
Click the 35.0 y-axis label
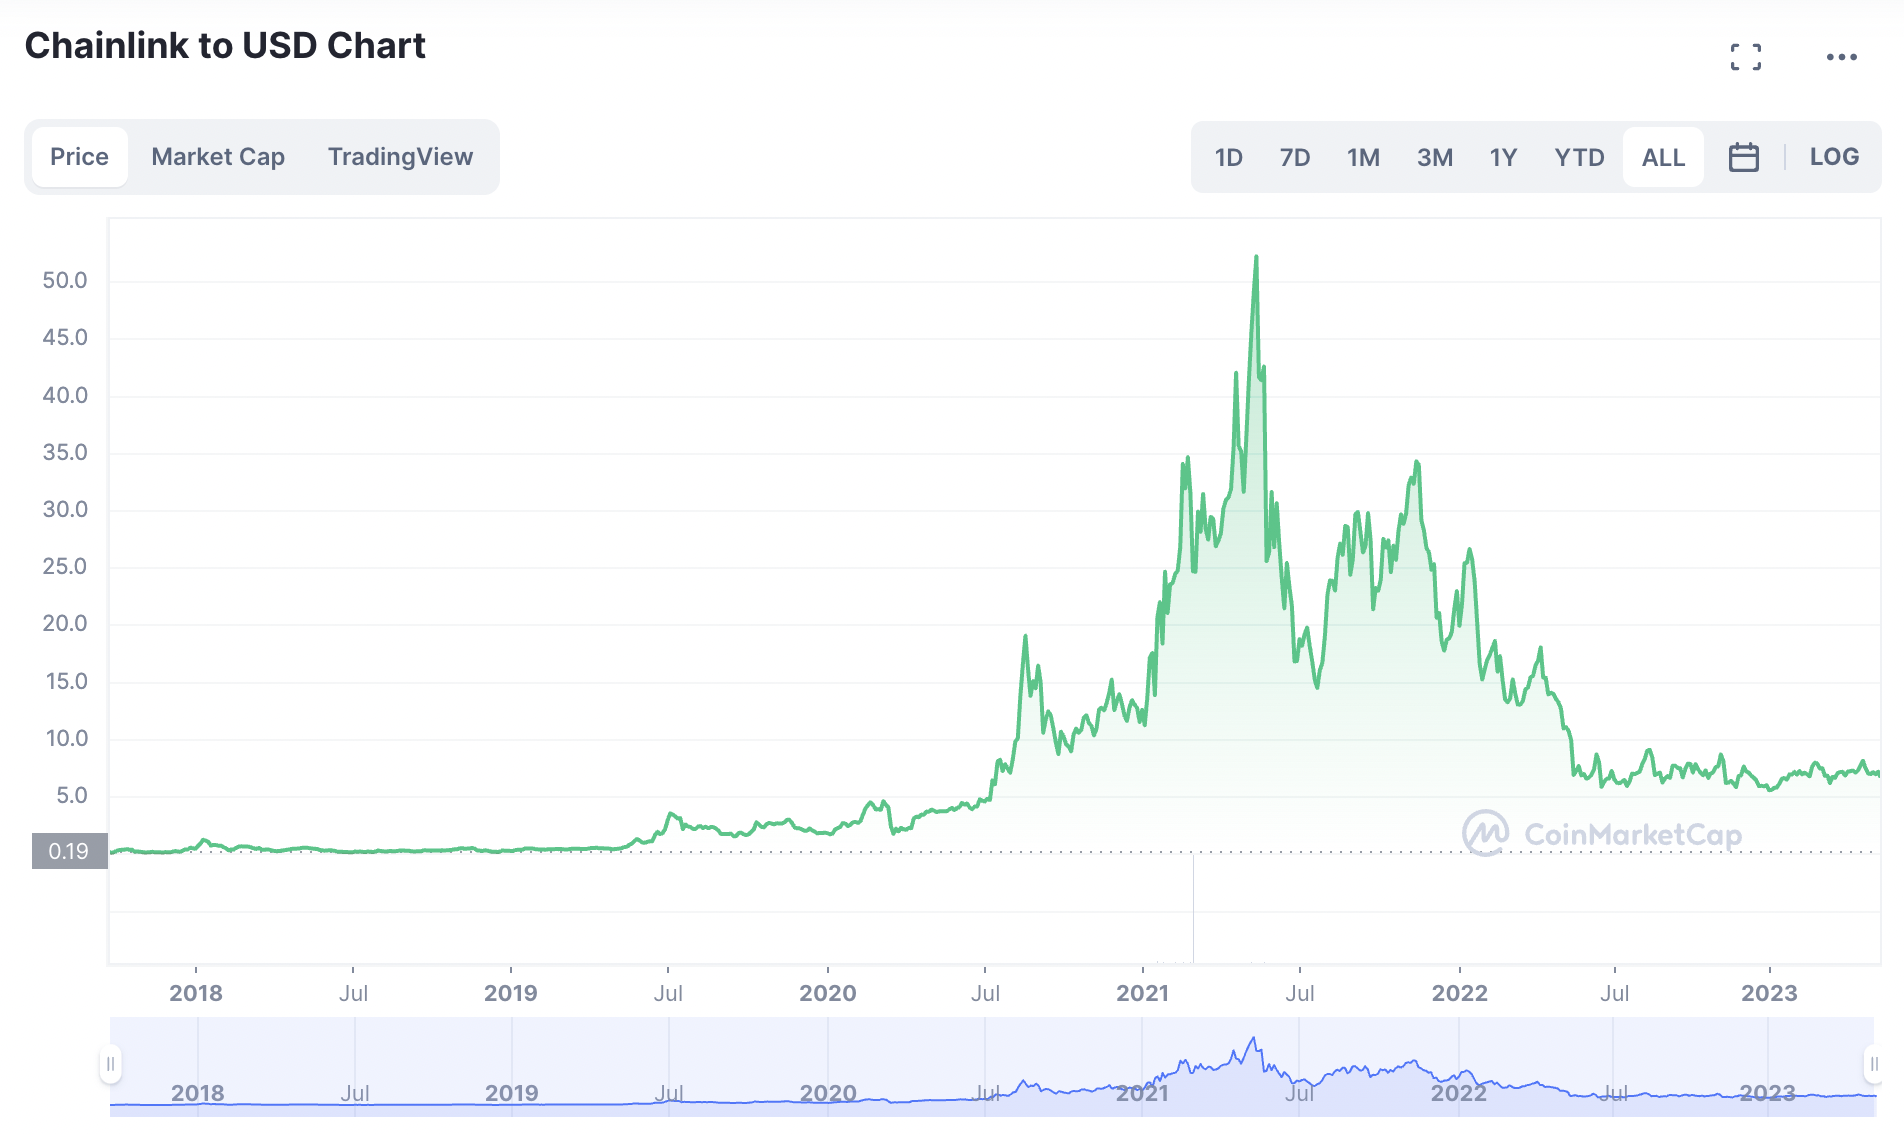[65, 452]
